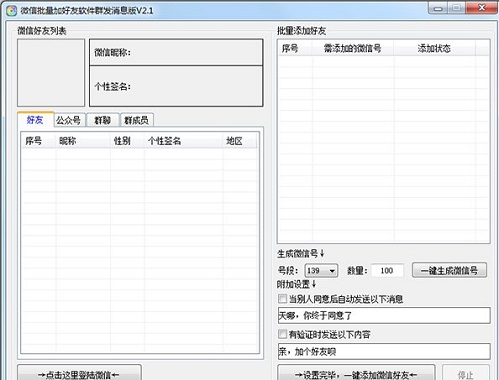Click the 一键生成微信号 button

pos(449,270)
